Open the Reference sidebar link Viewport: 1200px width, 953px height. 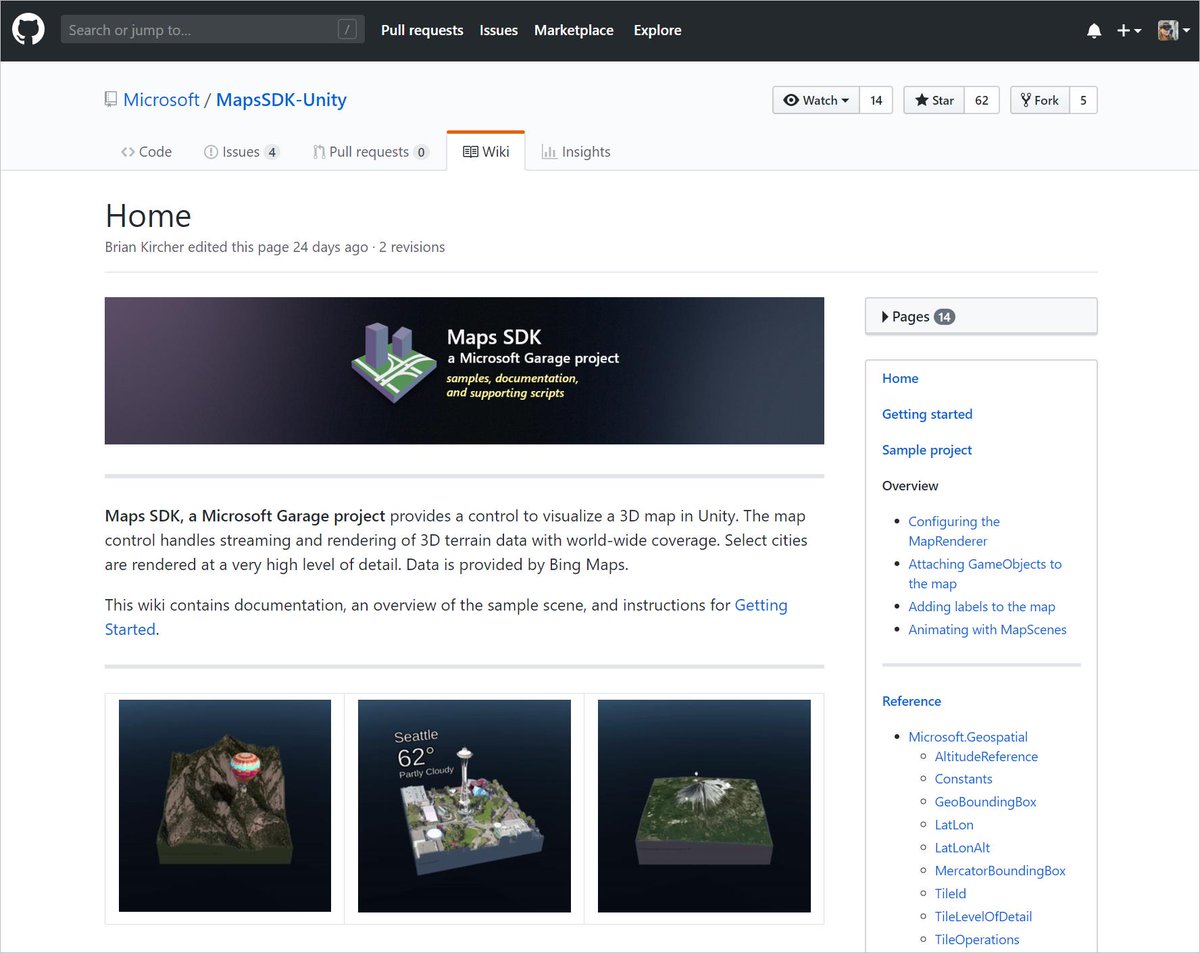tap(911, 701)
